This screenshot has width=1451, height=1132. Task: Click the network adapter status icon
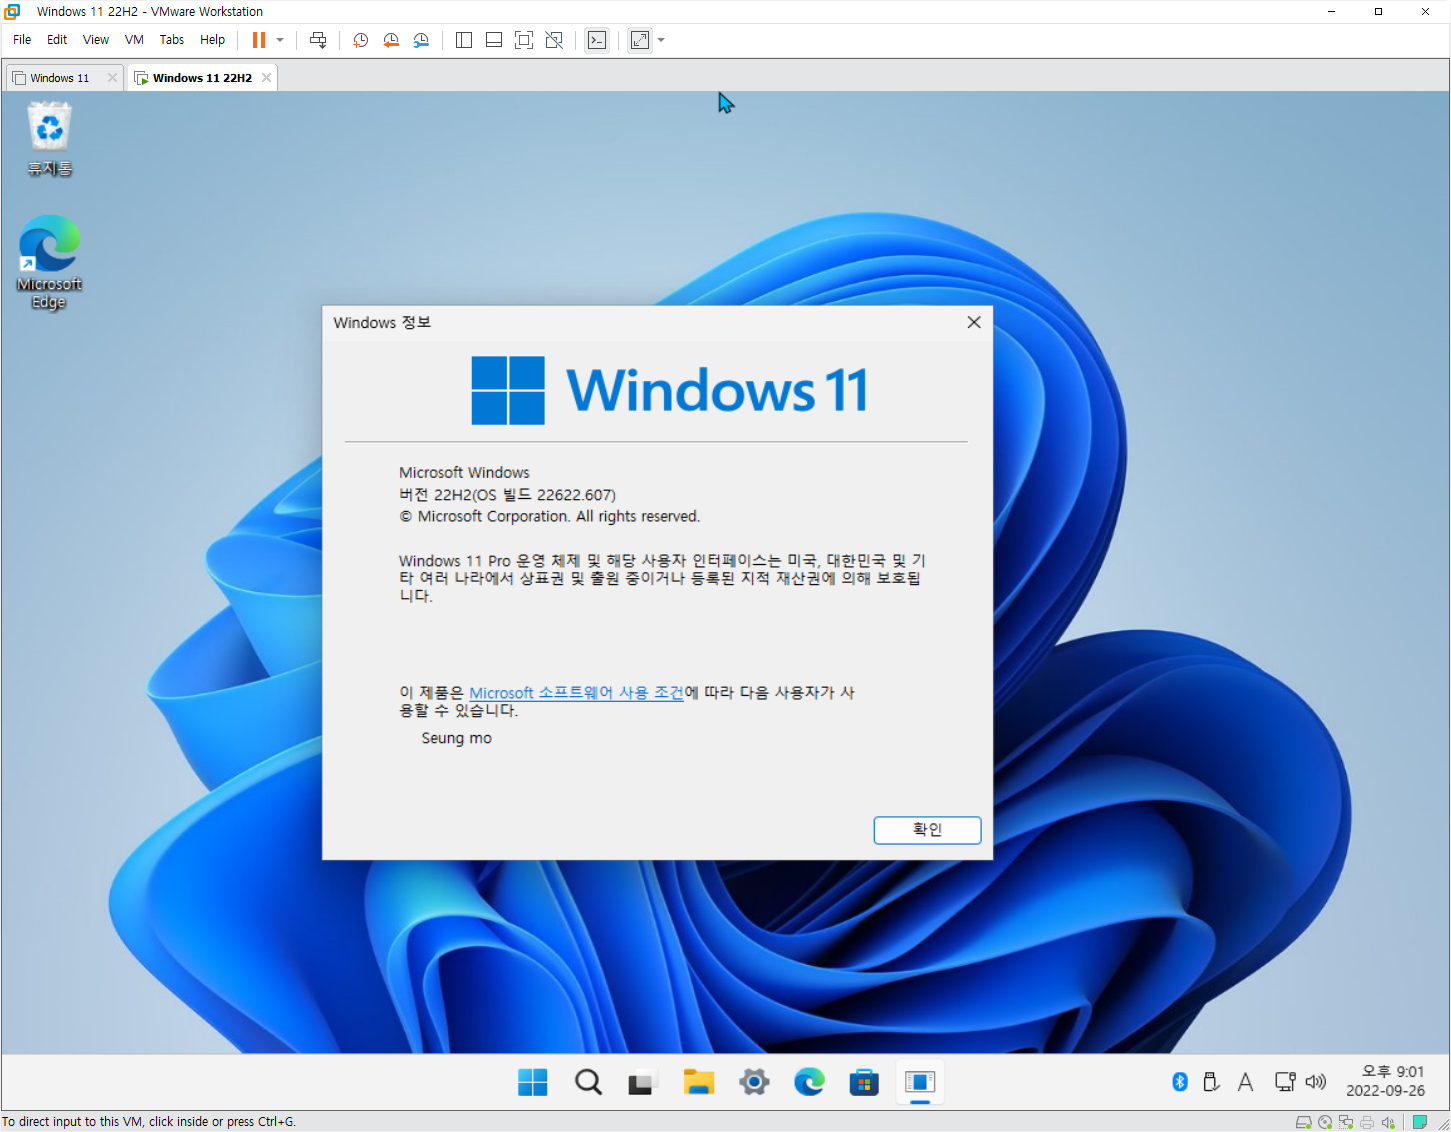[1346, 1122]
